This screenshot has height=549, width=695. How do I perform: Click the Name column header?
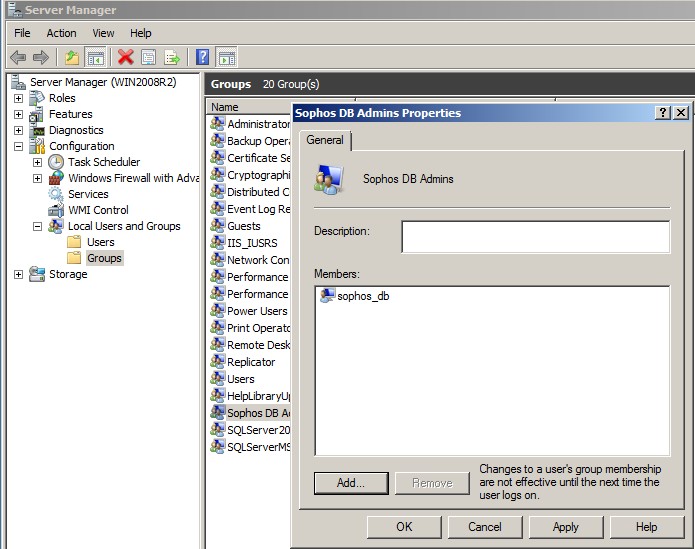point(249,107)
